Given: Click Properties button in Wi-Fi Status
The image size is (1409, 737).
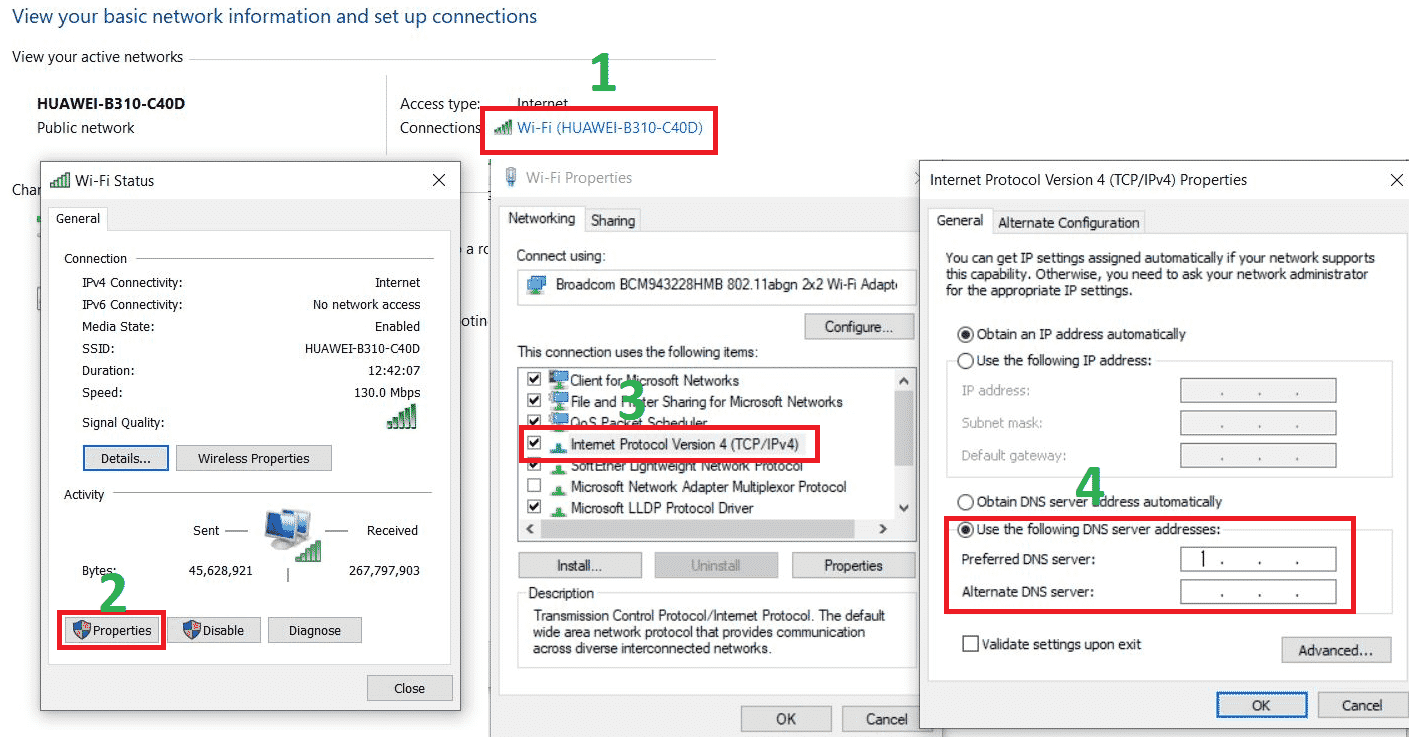Looking at the screenshot, I should (x=112, y=630).
